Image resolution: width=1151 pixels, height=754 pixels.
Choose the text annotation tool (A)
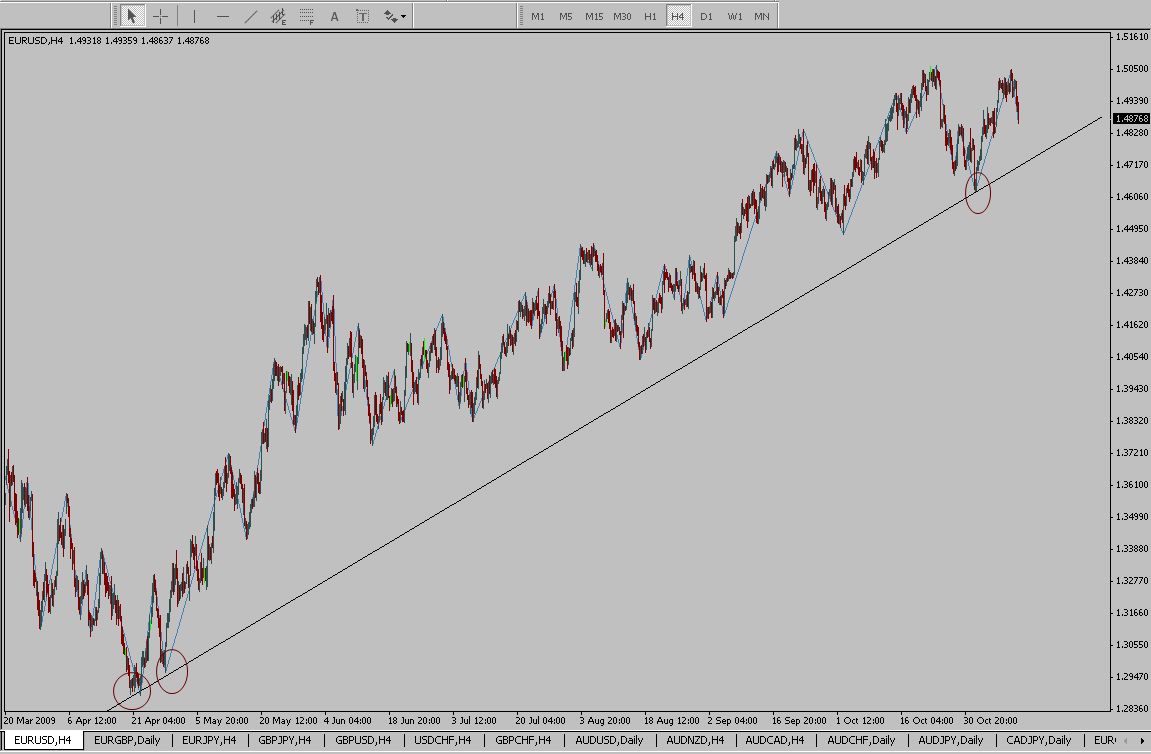pyautogui.click(x=334, y=16)
